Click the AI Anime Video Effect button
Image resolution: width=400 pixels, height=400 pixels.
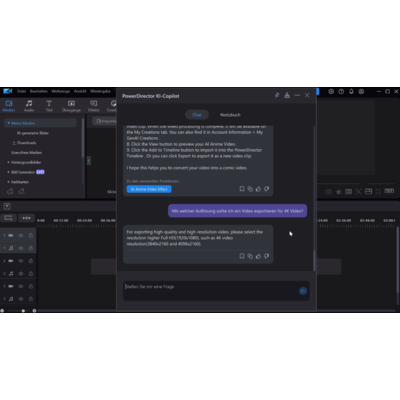[149, 189]
